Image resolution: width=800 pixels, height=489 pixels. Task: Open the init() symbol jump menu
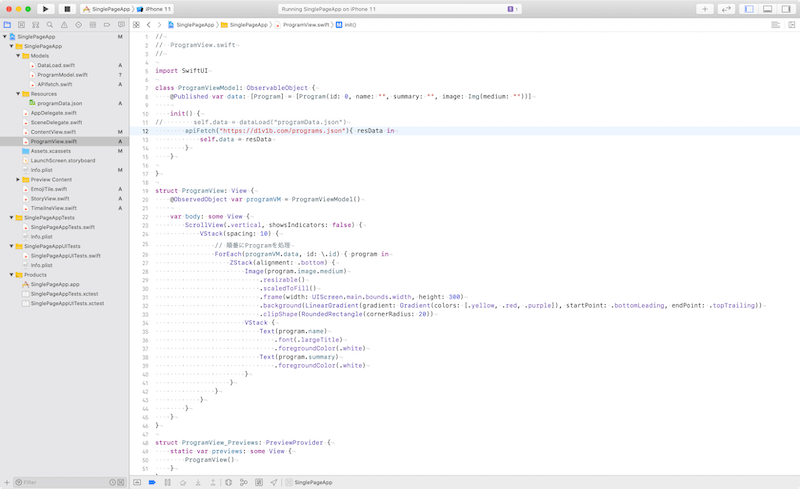346,25
